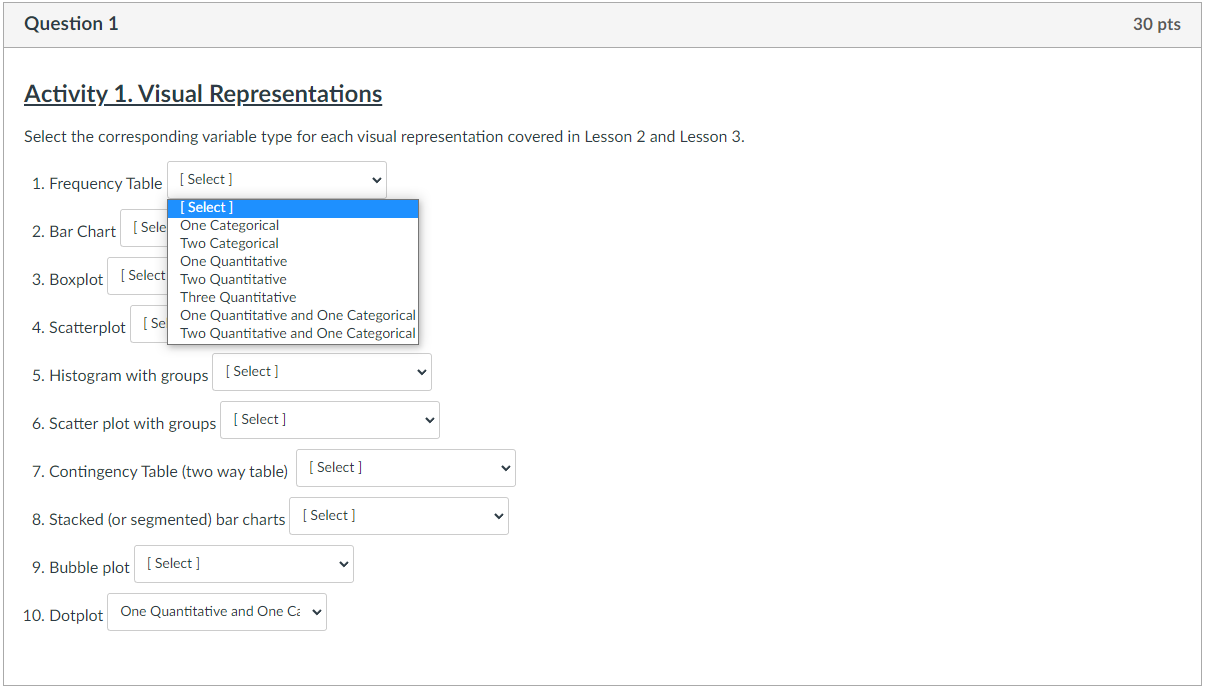Click the '10. Dotplot' label
This screenshot has height=686, width=1206.
pos(63,616)
